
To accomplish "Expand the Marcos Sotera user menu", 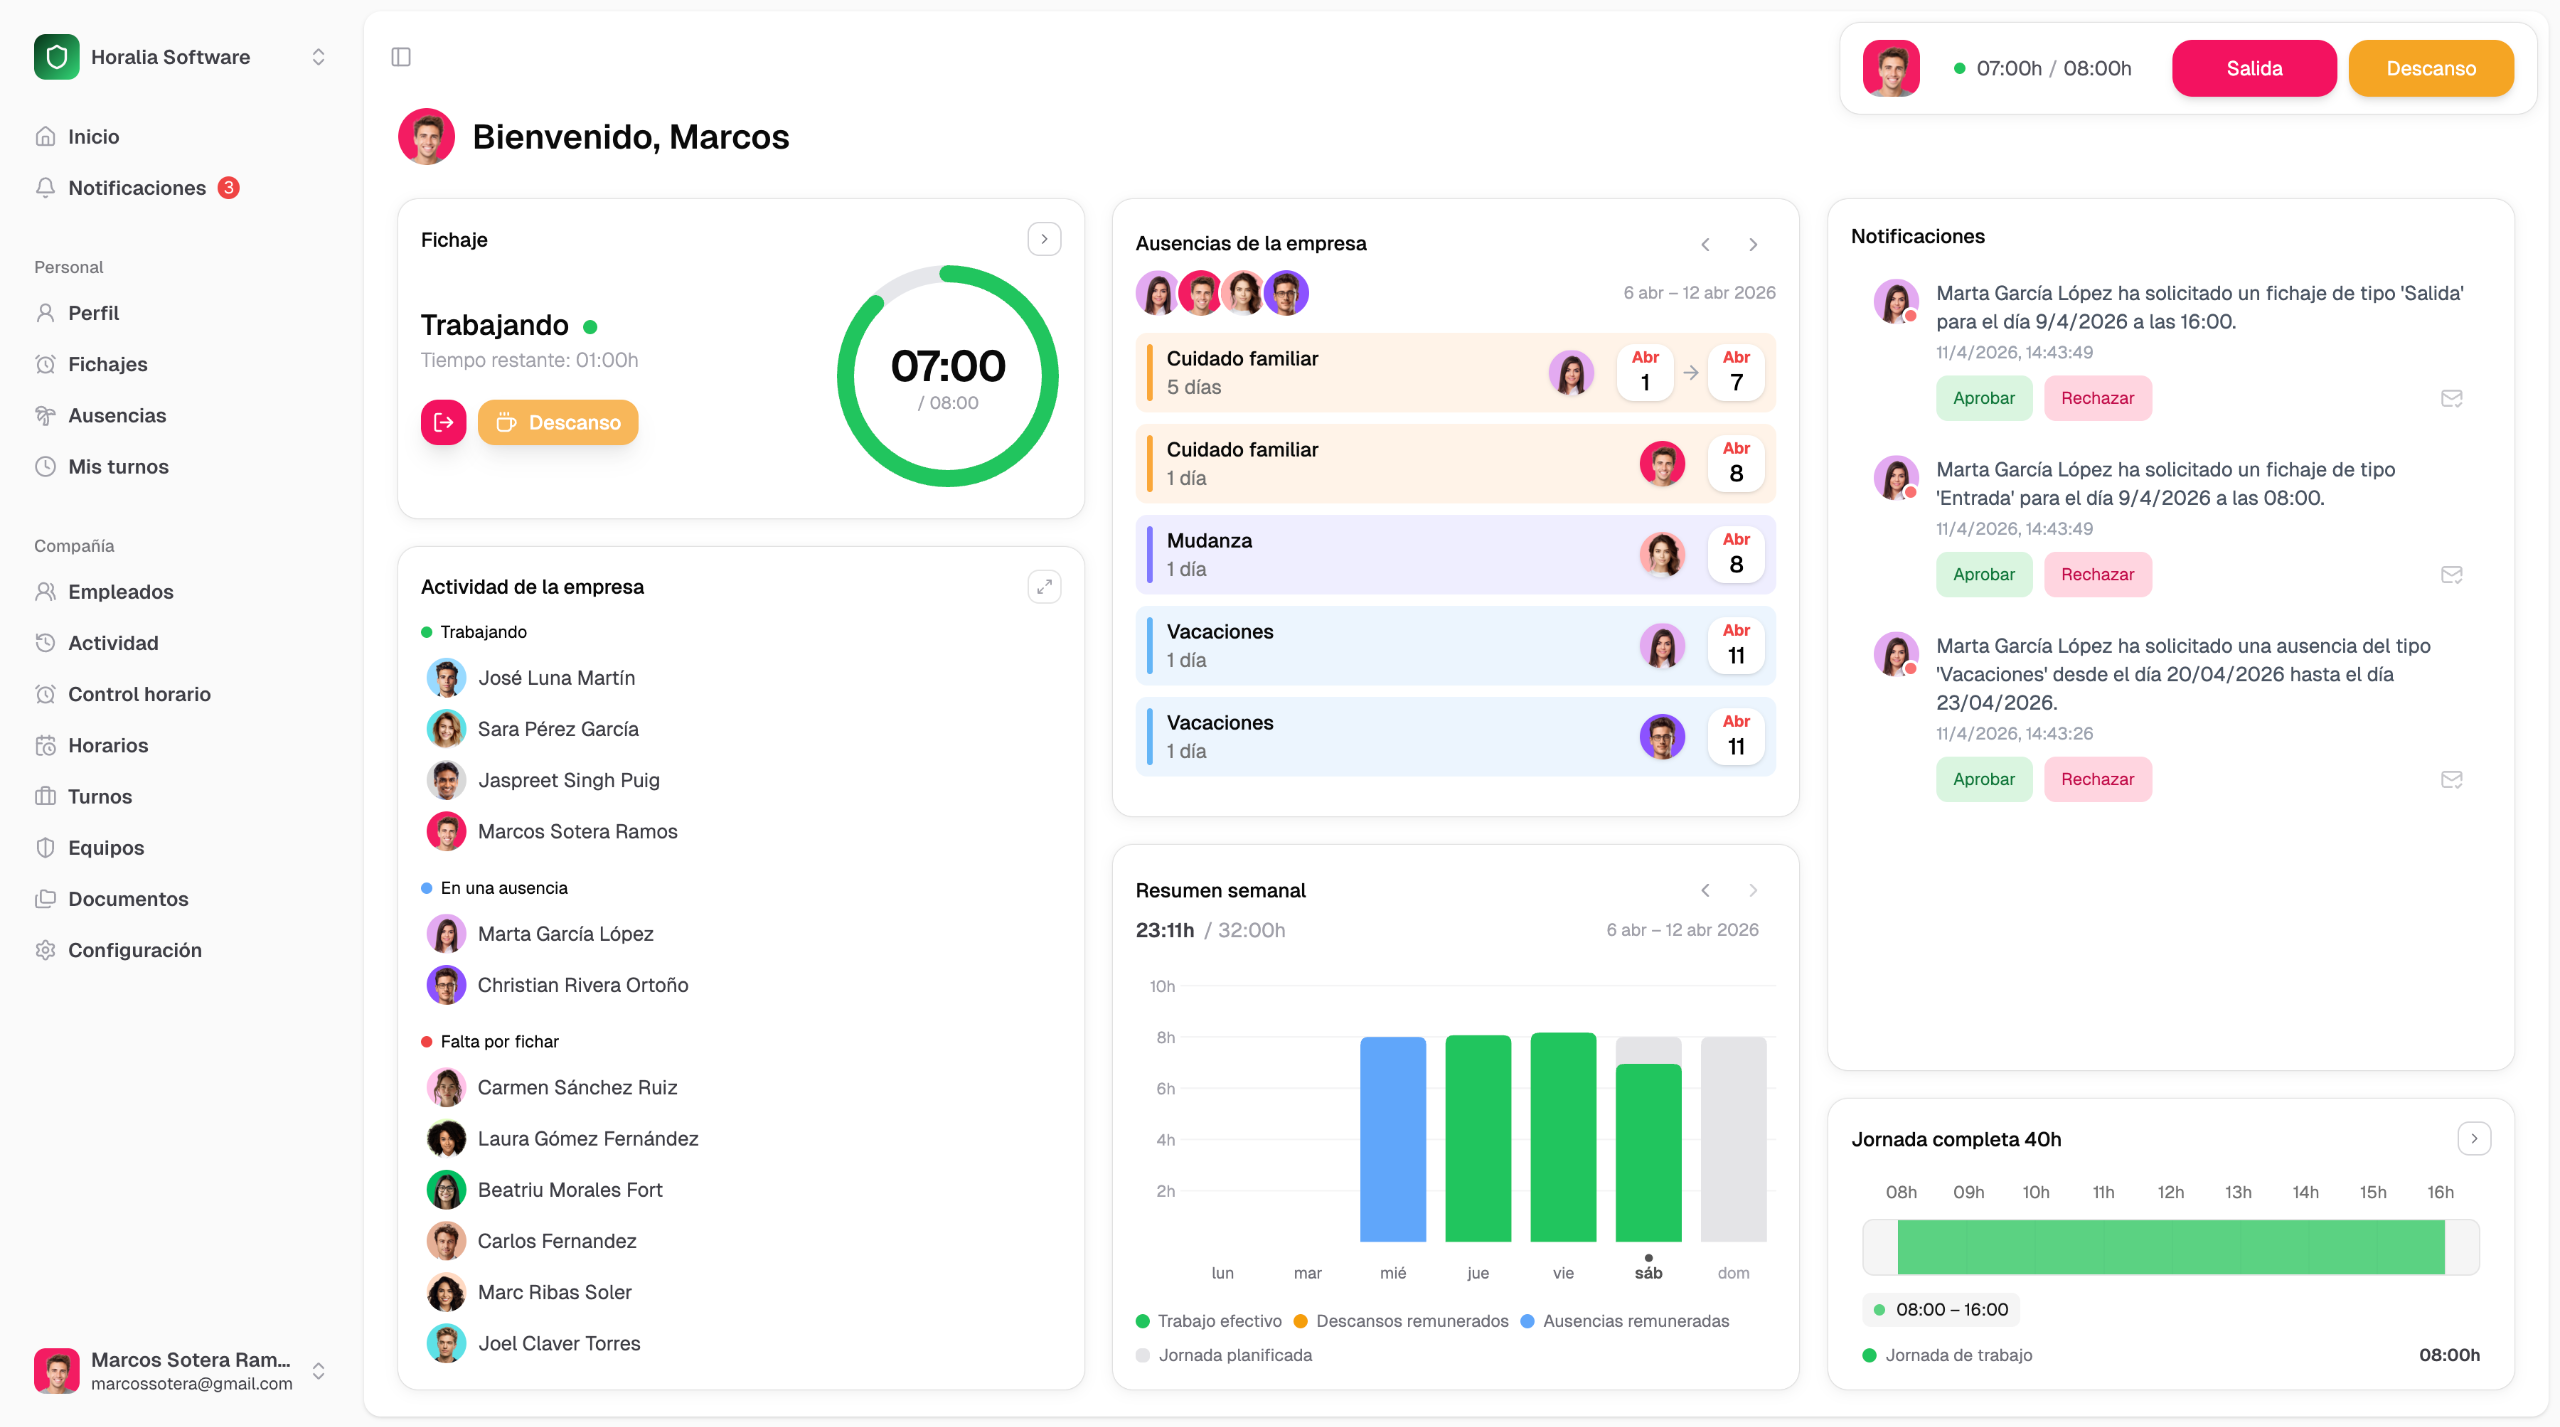I will [318, 1371].
